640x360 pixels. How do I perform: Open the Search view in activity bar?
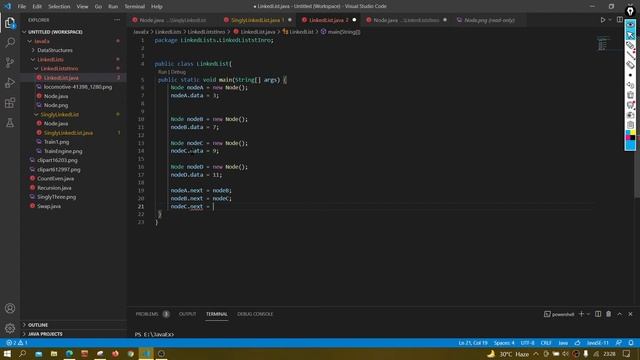point(10,43)
